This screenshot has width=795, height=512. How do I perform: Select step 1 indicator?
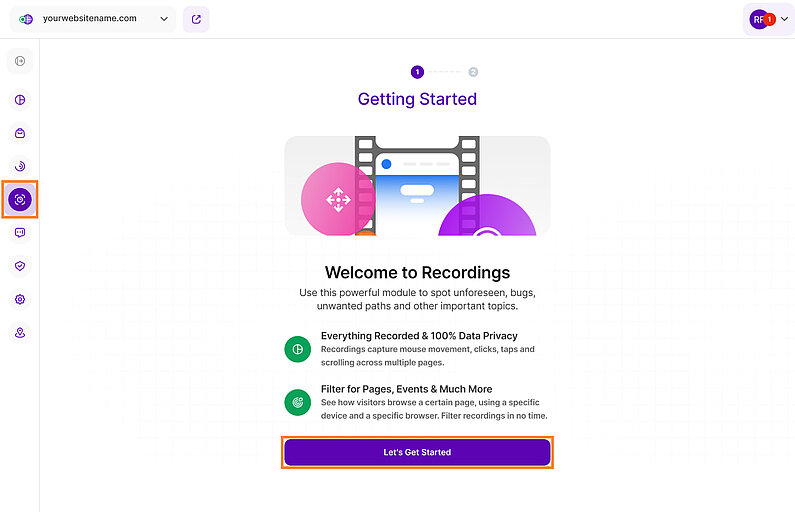click(417, 72)
